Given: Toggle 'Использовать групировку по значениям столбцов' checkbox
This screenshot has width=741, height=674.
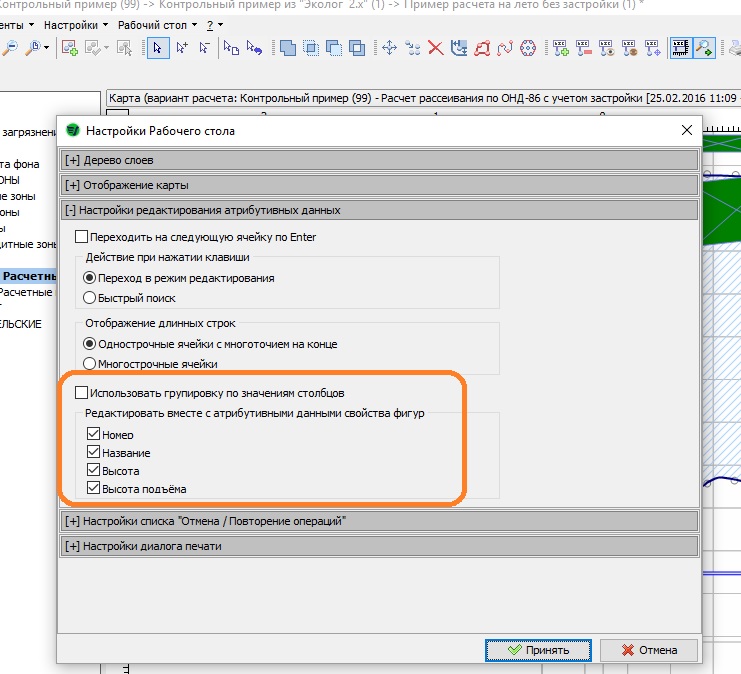Looking at the screenshot, I should (x=82, y=393).
